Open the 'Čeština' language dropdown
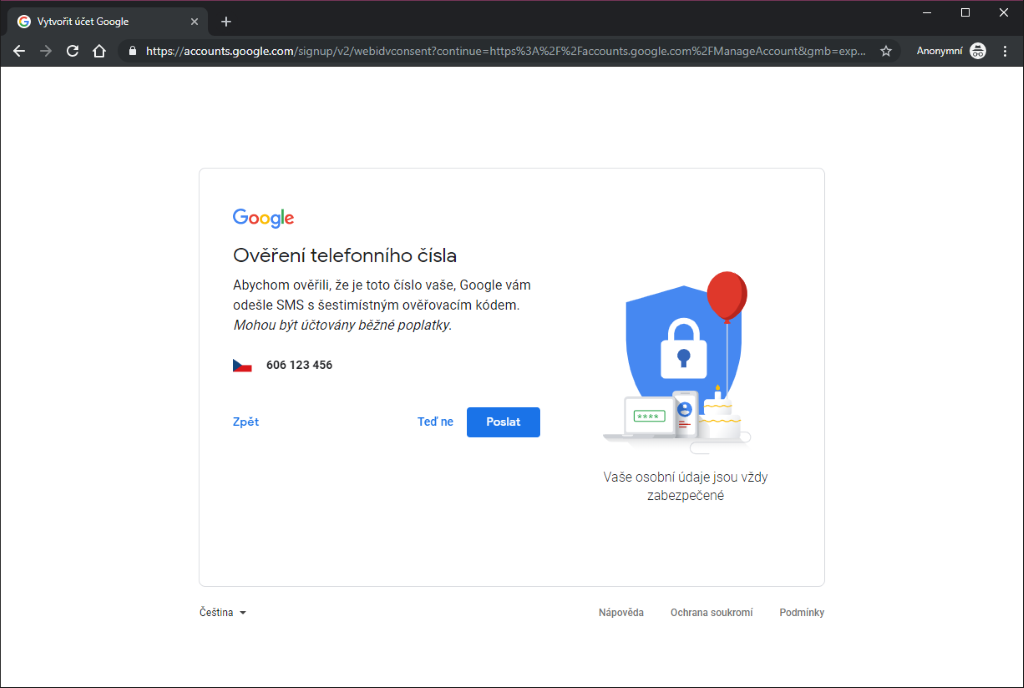Image resolution: width=1024 pixels, height=688 pixels. 223,612
